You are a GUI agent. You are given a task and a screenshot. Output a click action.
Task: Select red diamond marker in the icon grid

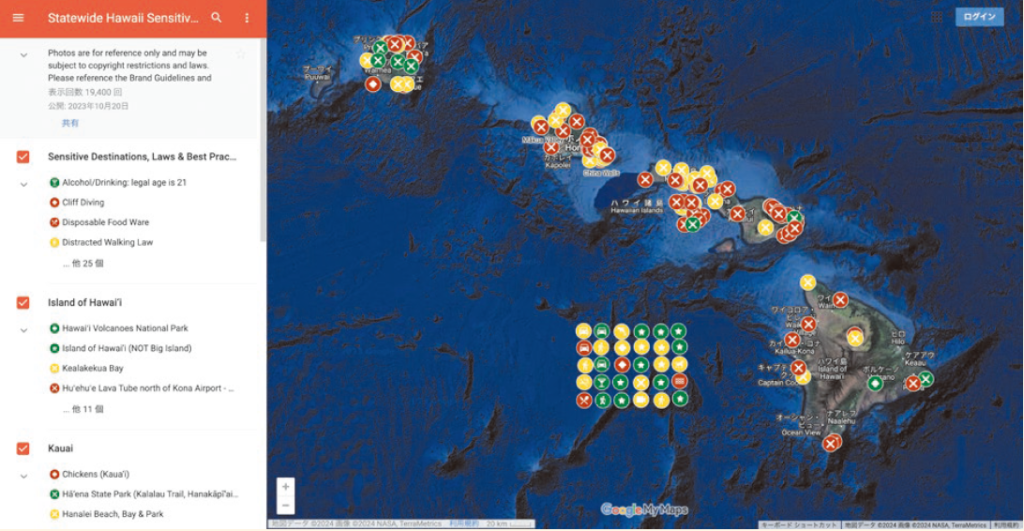(x=622, y=364)
